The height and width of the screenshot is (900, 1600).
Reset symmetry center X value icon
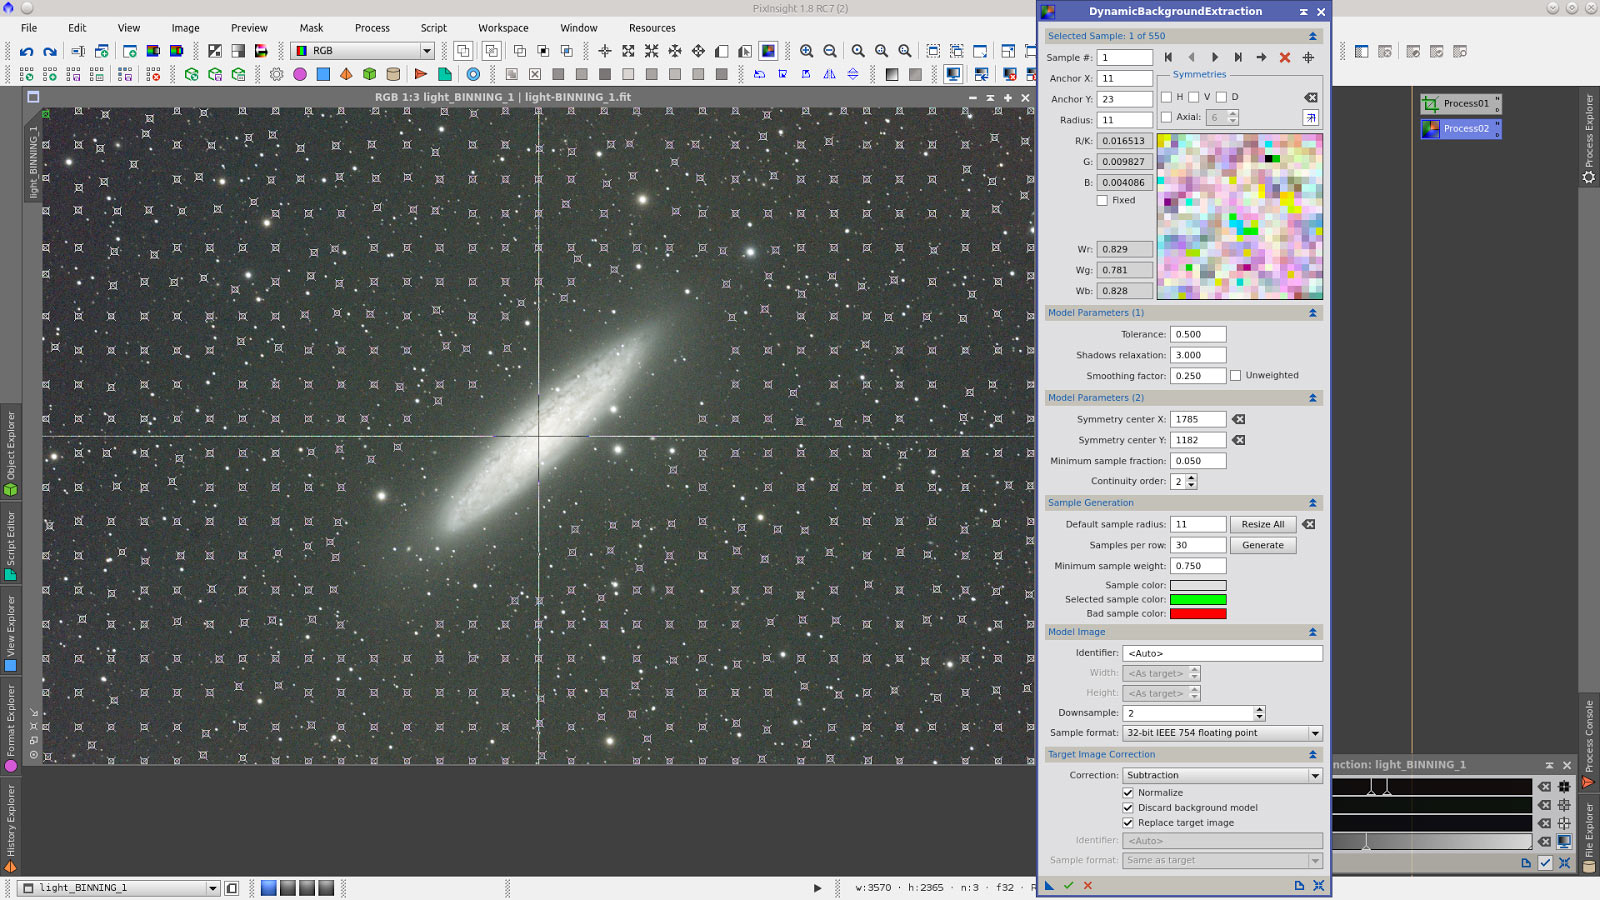(1239, 420)
